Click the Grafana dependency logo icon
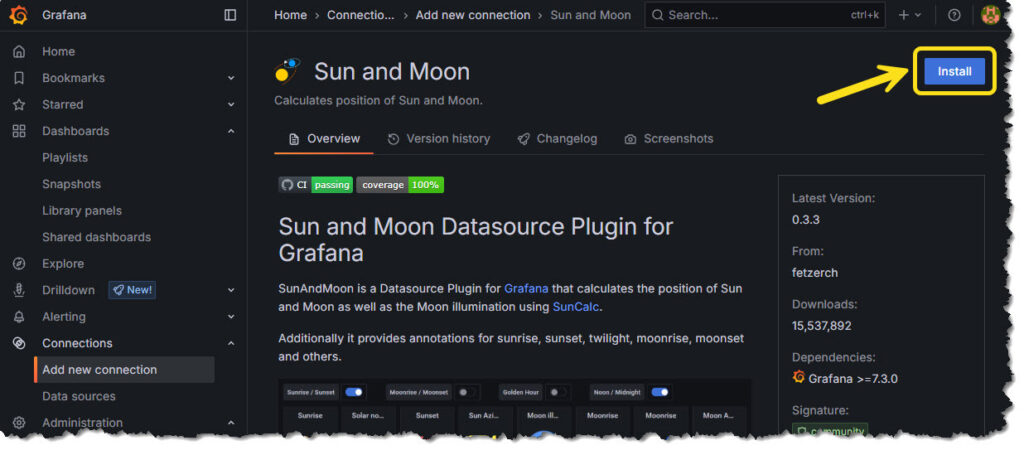The image size is (1024, 450). pos(798,377)
